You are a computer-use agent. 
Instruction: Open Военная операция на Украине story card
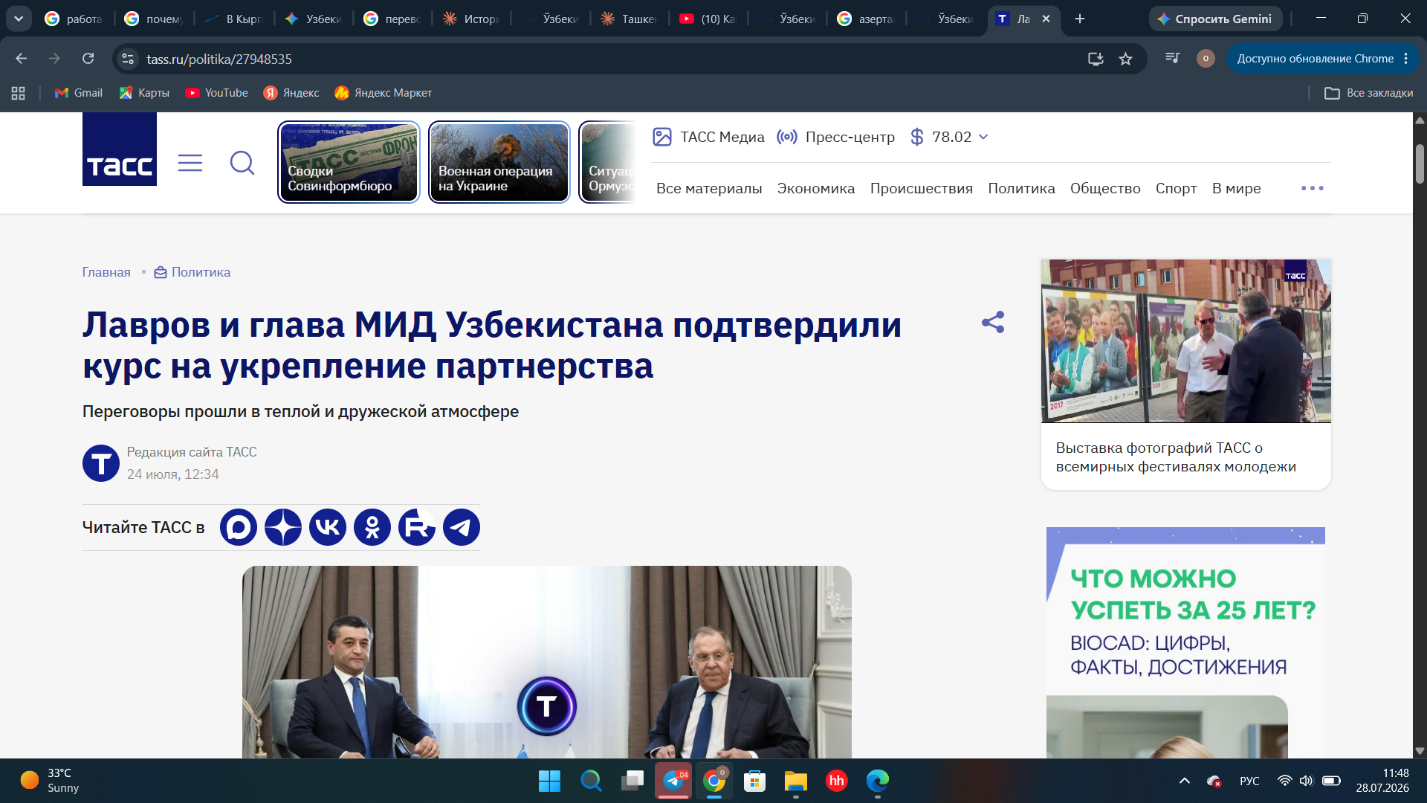499,162
